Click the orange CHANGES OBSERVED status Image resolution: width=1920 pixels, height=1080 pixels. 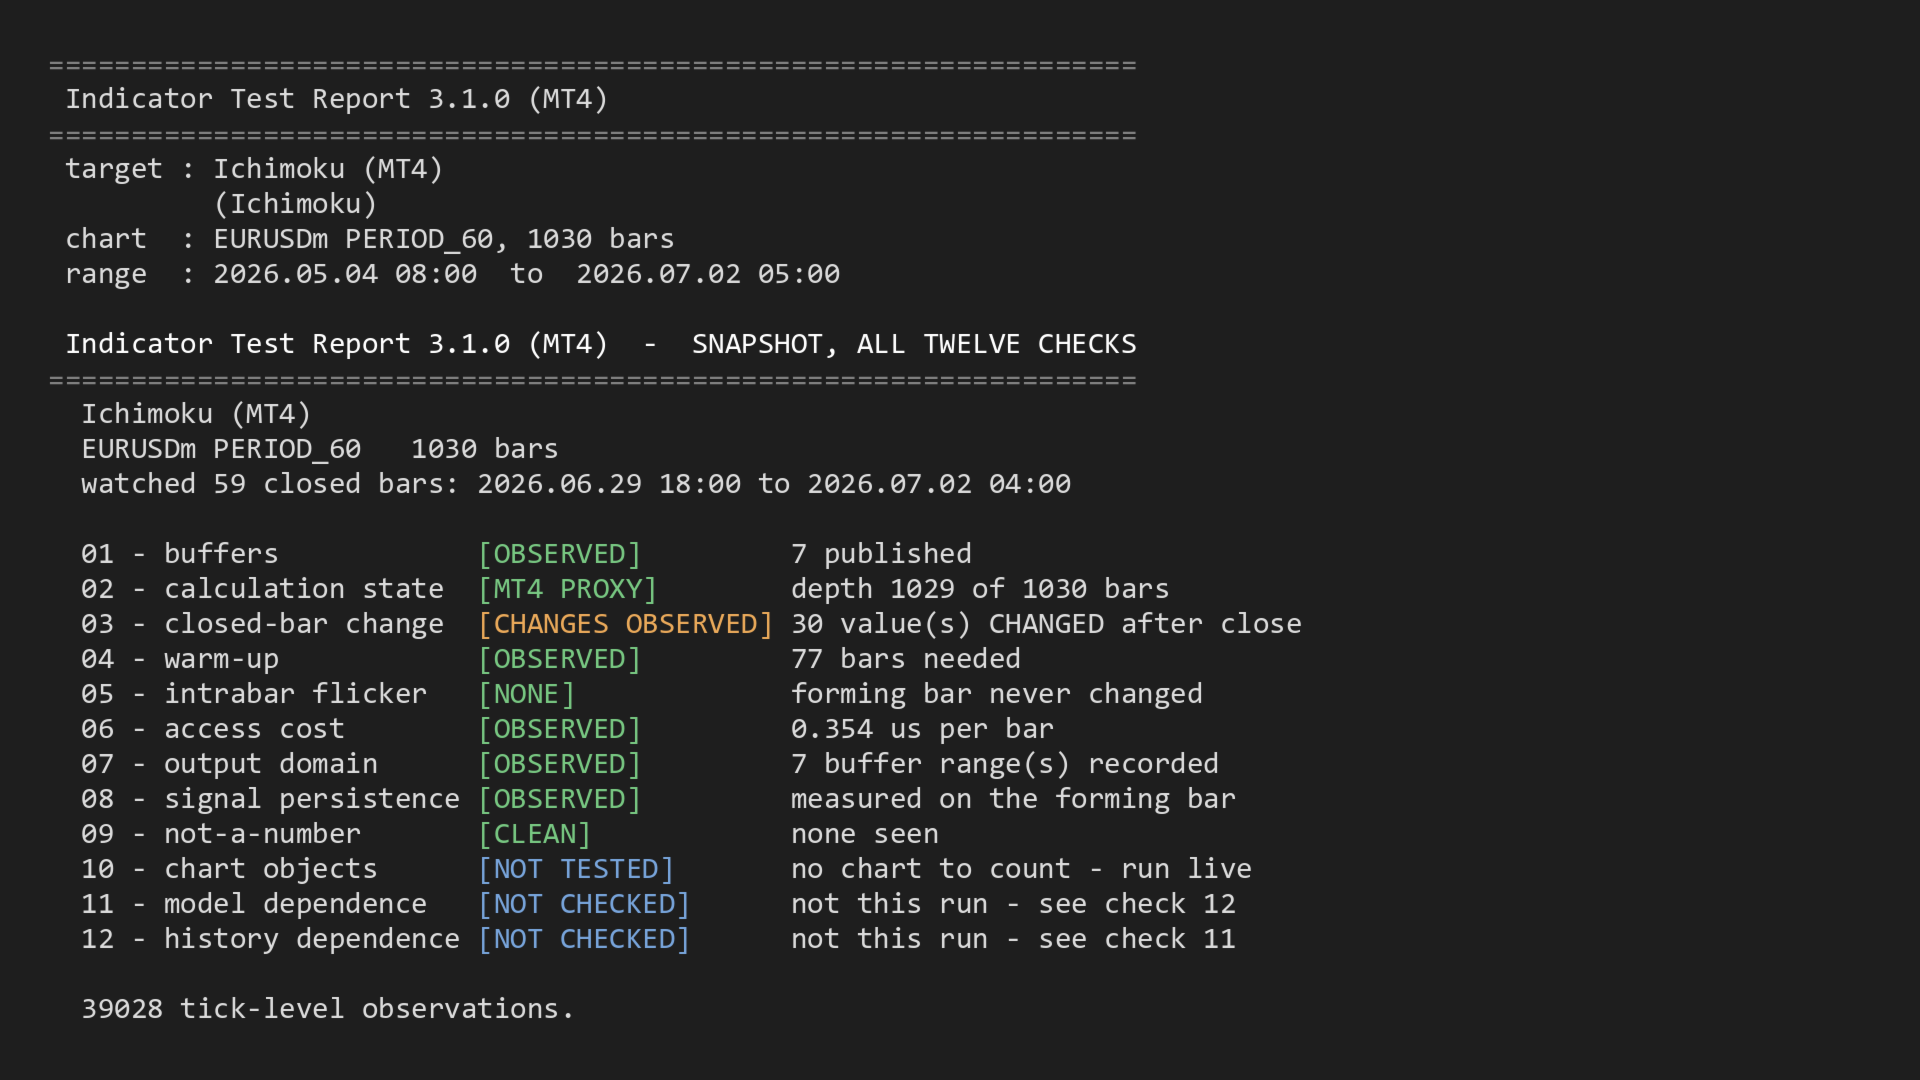tap(625, 624)
